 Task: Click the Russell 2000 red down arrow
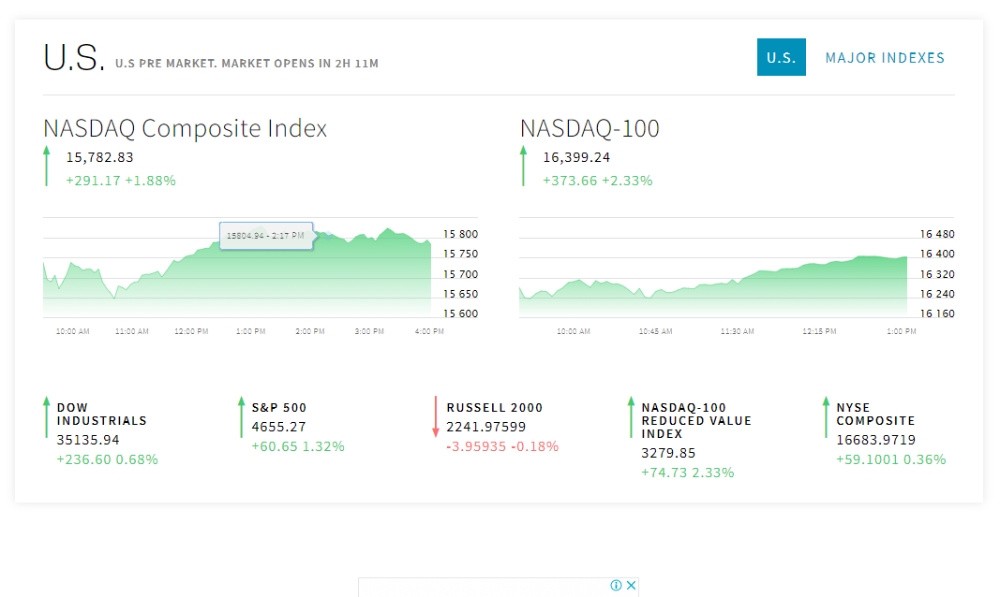(436, 417)
